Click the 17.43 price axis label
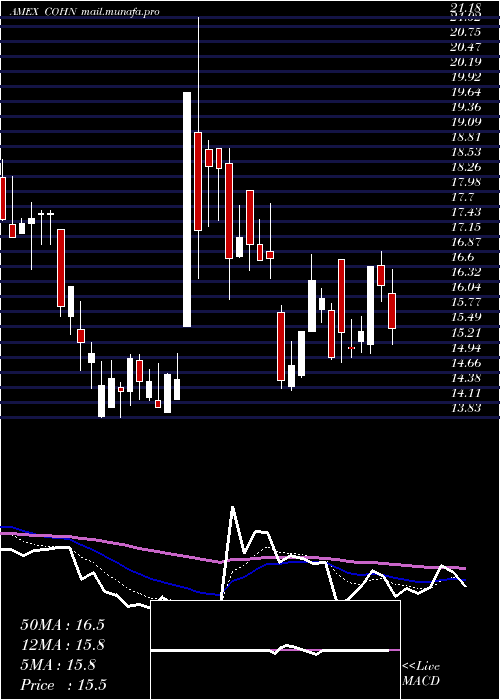 pos(466,212)
